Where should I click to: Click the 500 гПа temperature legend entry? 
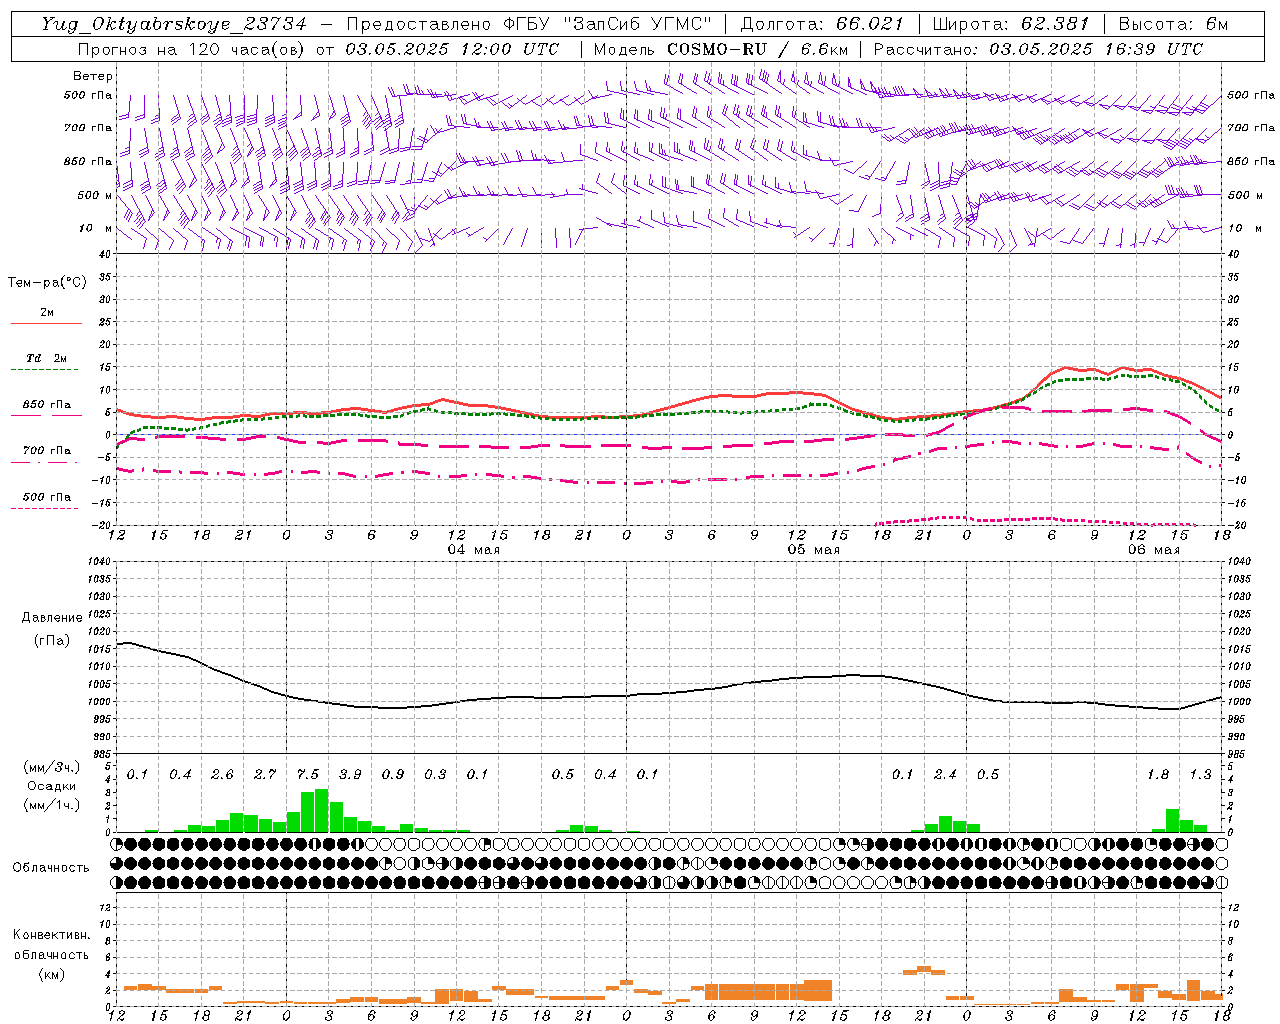47,496
